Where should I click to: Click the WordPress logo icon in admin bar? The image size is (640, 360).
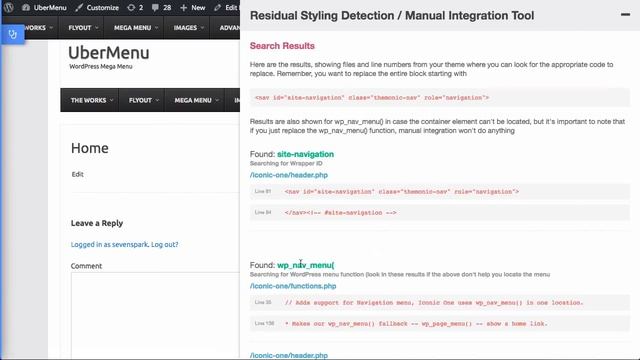click(9, 7)
